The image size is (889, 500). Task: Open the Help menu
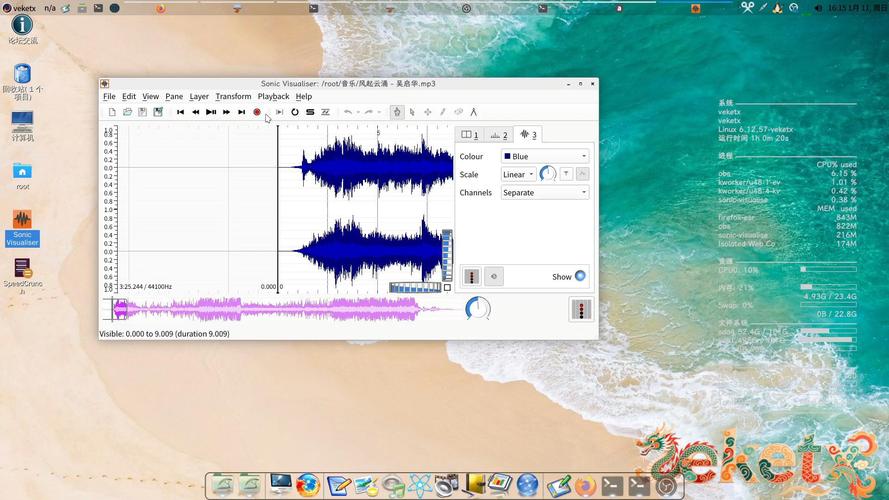[x=304, y=96]
